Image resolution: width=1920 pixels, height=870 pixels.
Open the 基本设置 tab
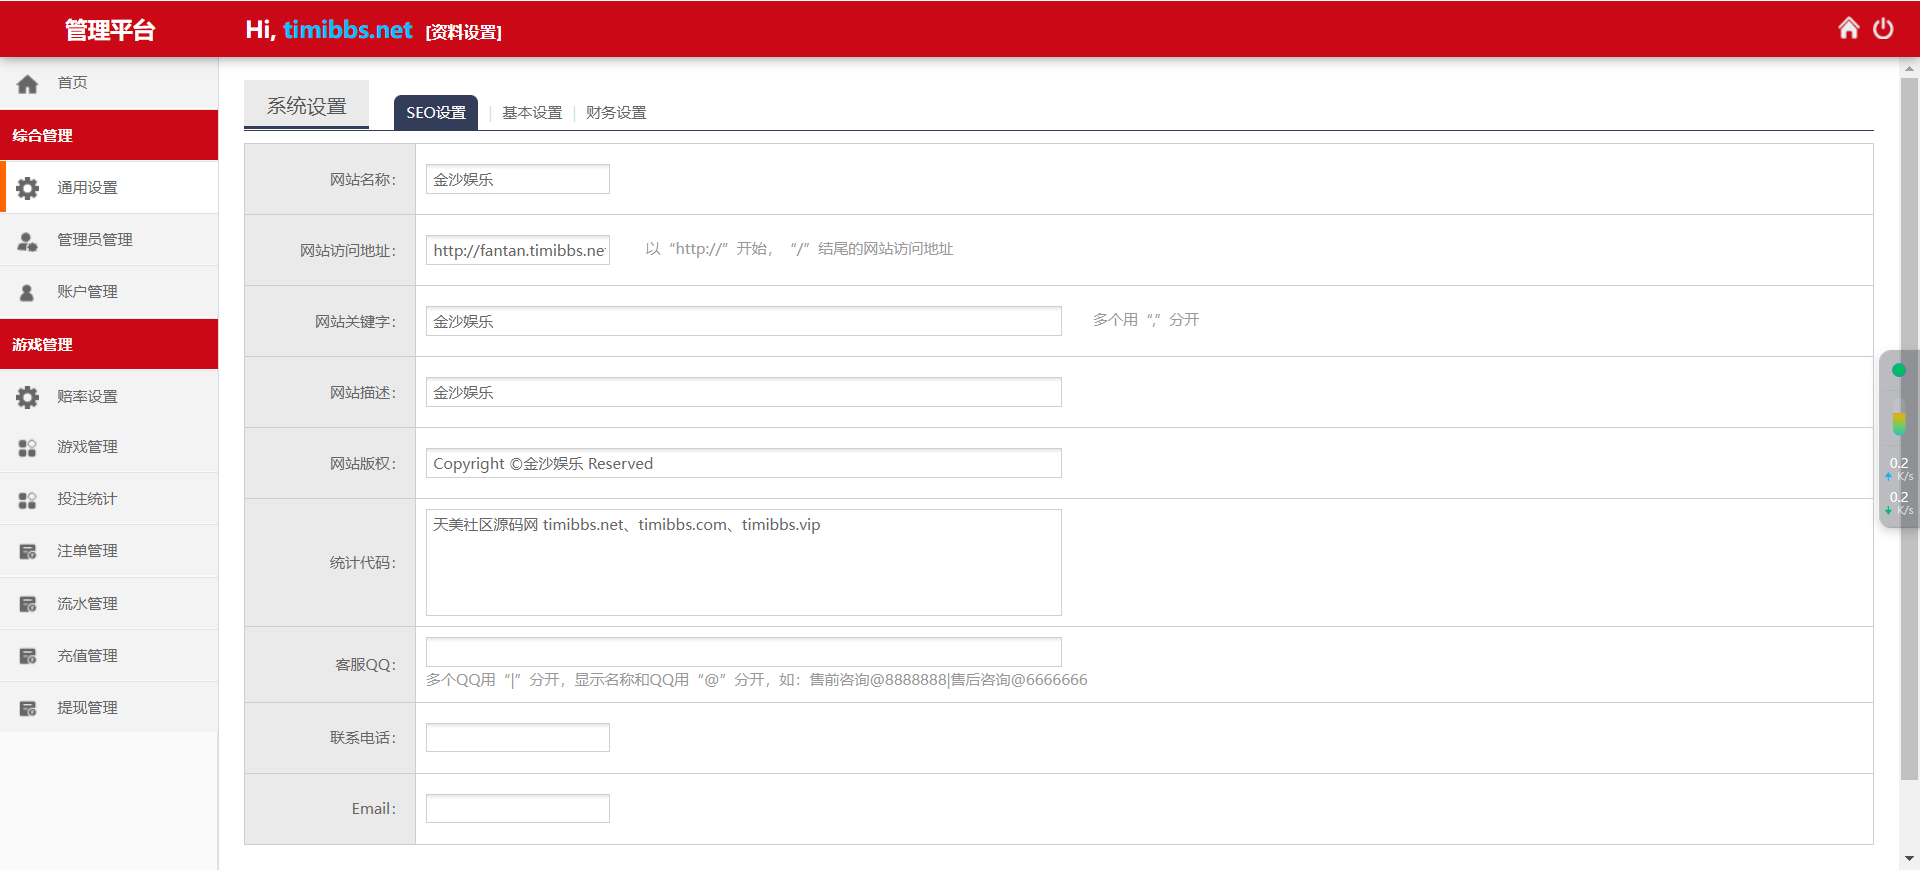click(532, 113)
